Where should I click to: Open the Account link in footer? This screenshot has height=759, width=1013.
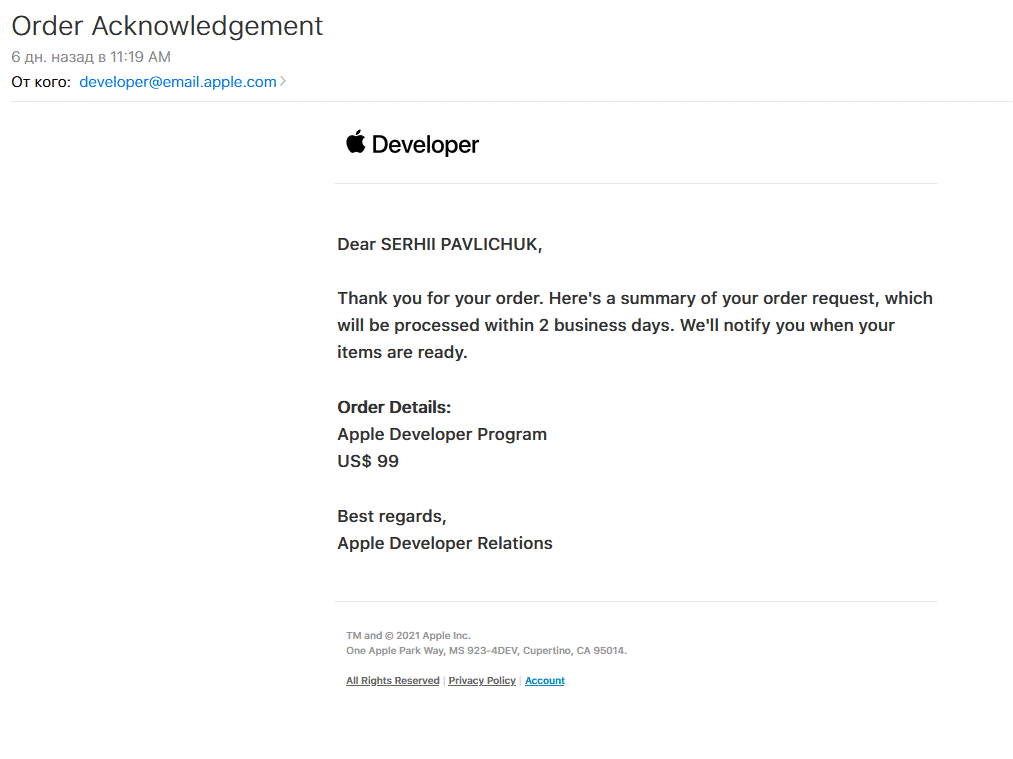tap(545, 680)
